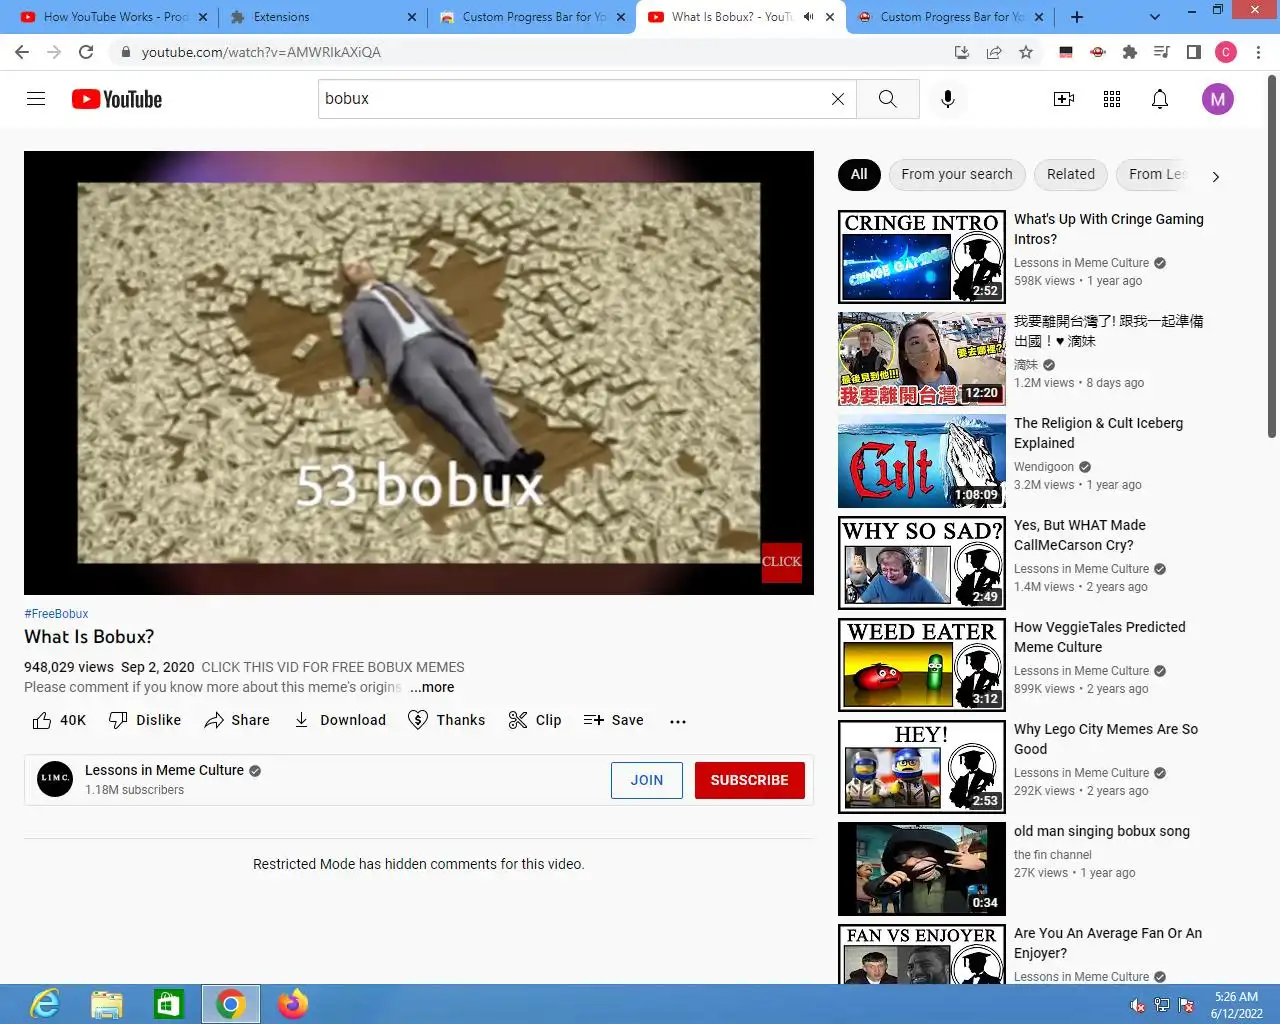Click the page vertical scrollbar

(1272, 255)
